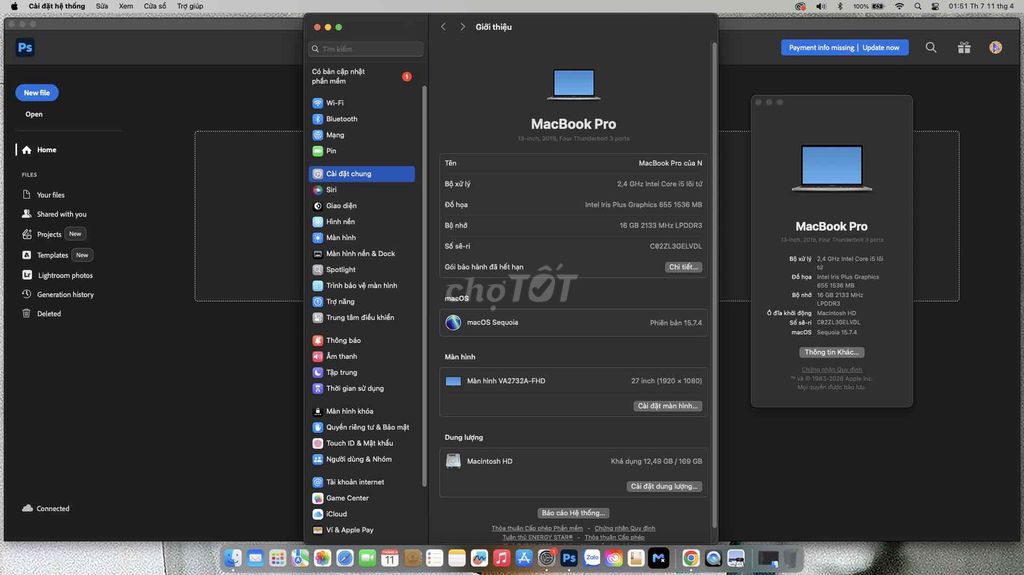The height and width of the screenshot is (575, 1024).
Task: Open Chứng nhận Quy định link
Action: pos(624,528)
